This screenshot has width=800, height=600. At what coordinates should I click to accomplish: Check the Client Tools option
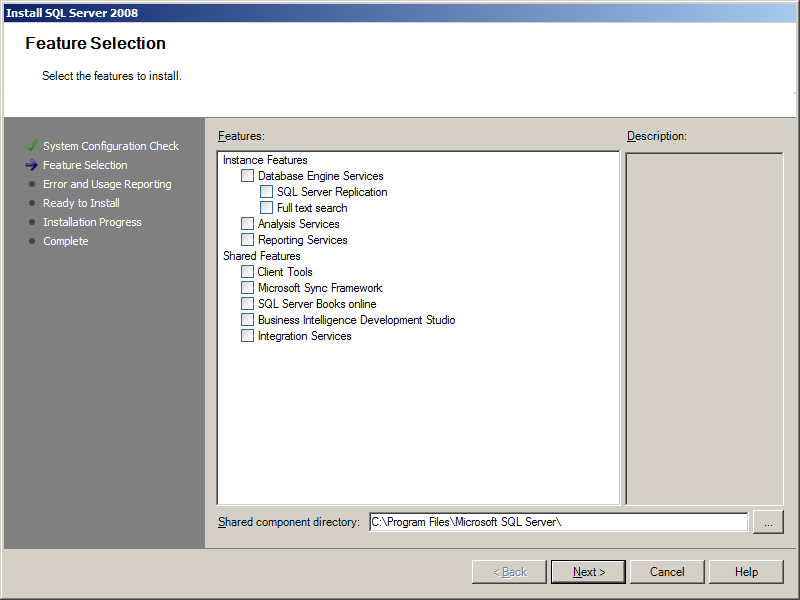(247, 272)
